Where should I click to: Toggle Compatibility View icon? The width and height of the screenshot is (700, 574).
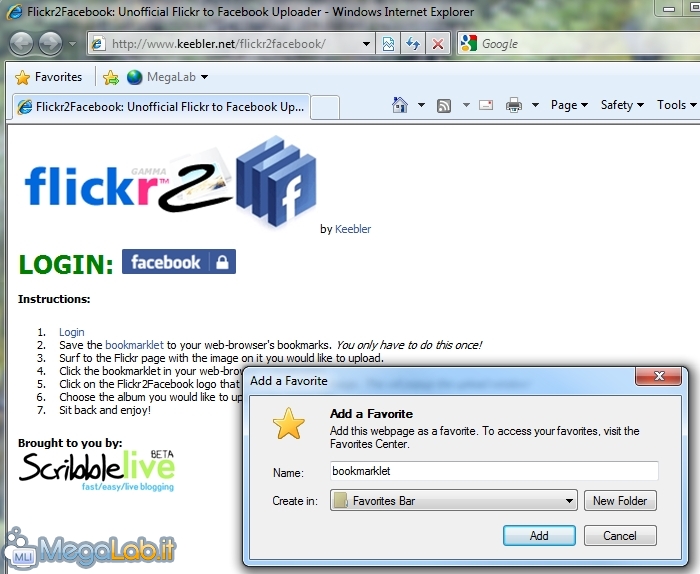click(388, 44)
